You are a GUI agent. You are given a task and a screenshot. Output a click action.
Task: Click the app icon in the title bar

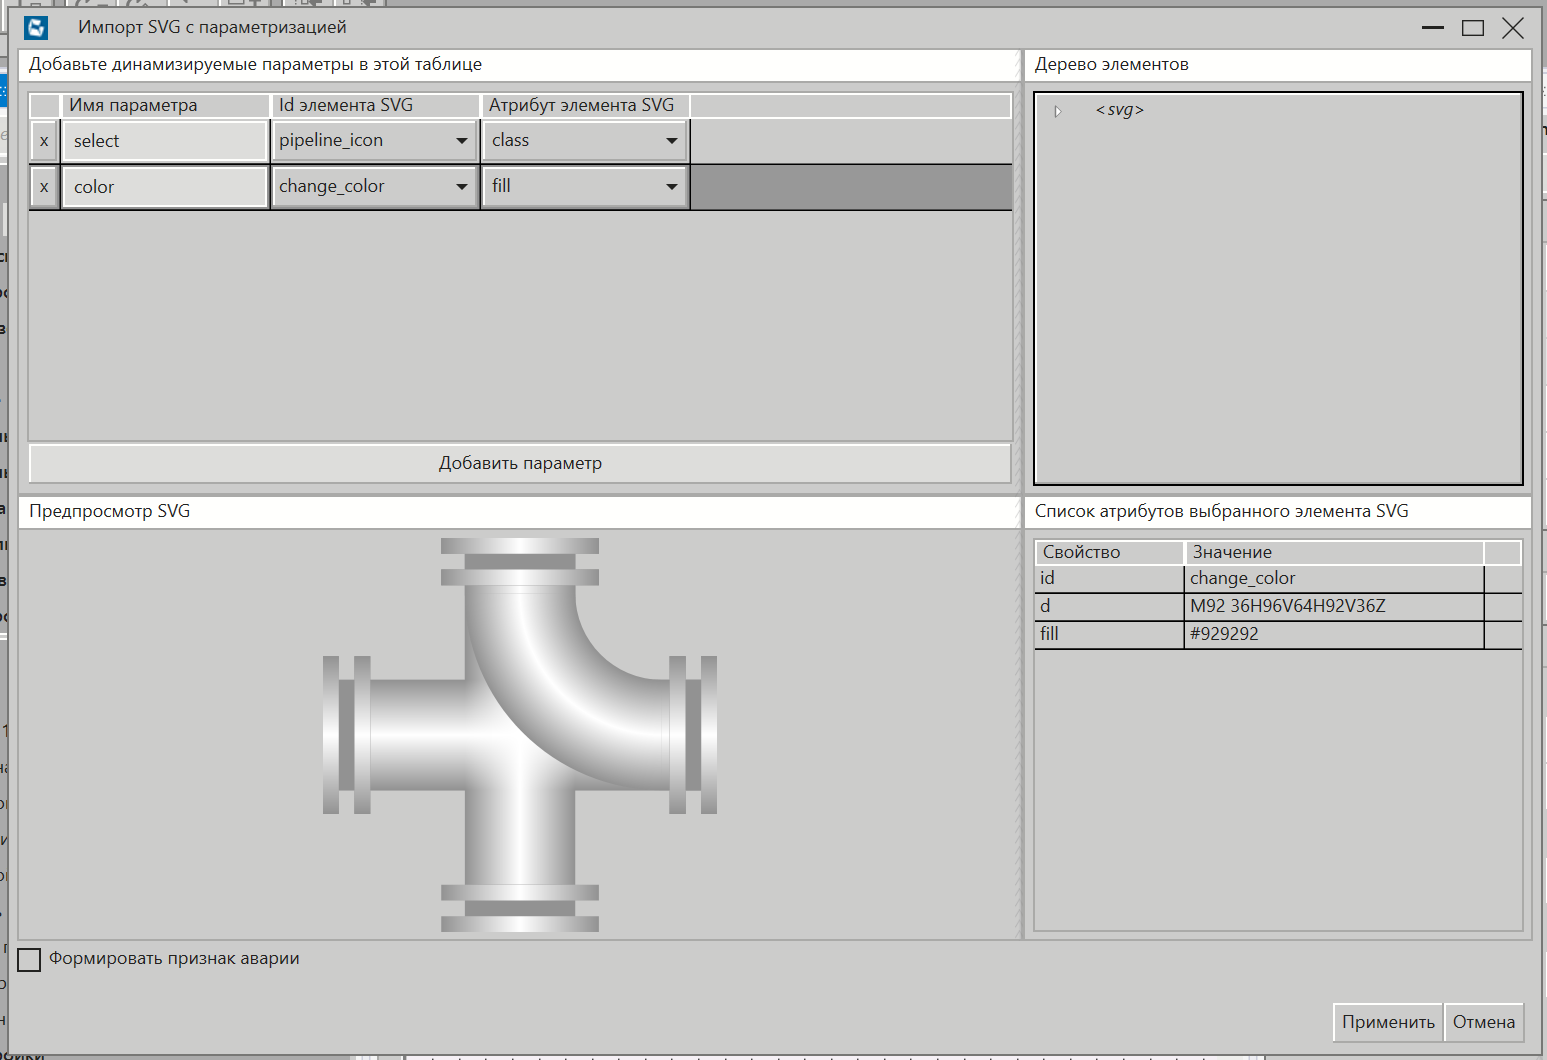[x=37, y=28]
